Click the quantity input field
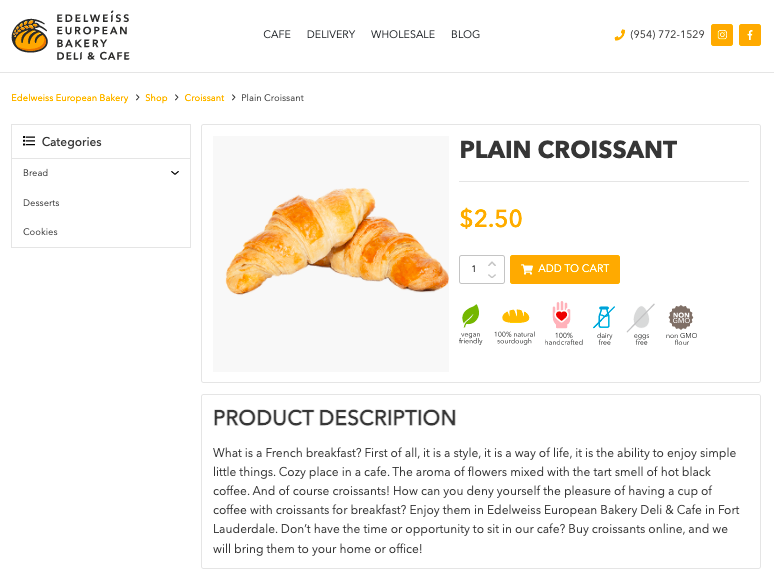The width and height of the screenshot is (774, 584). [474, 269]
